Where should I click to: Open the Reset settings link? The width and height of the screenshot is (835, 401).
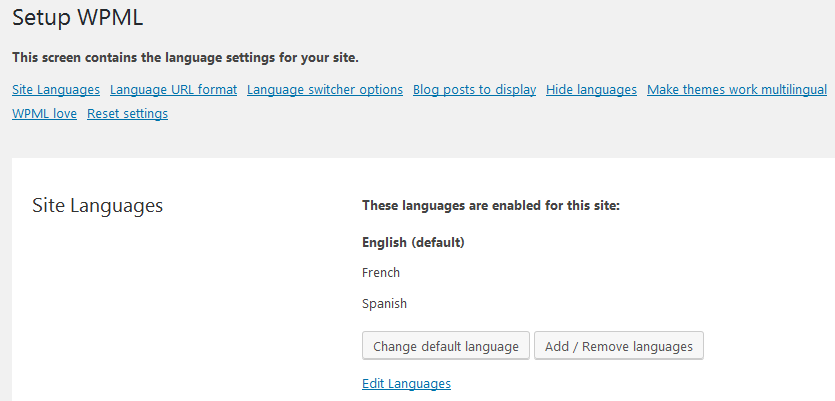click(x=127, y=113)
